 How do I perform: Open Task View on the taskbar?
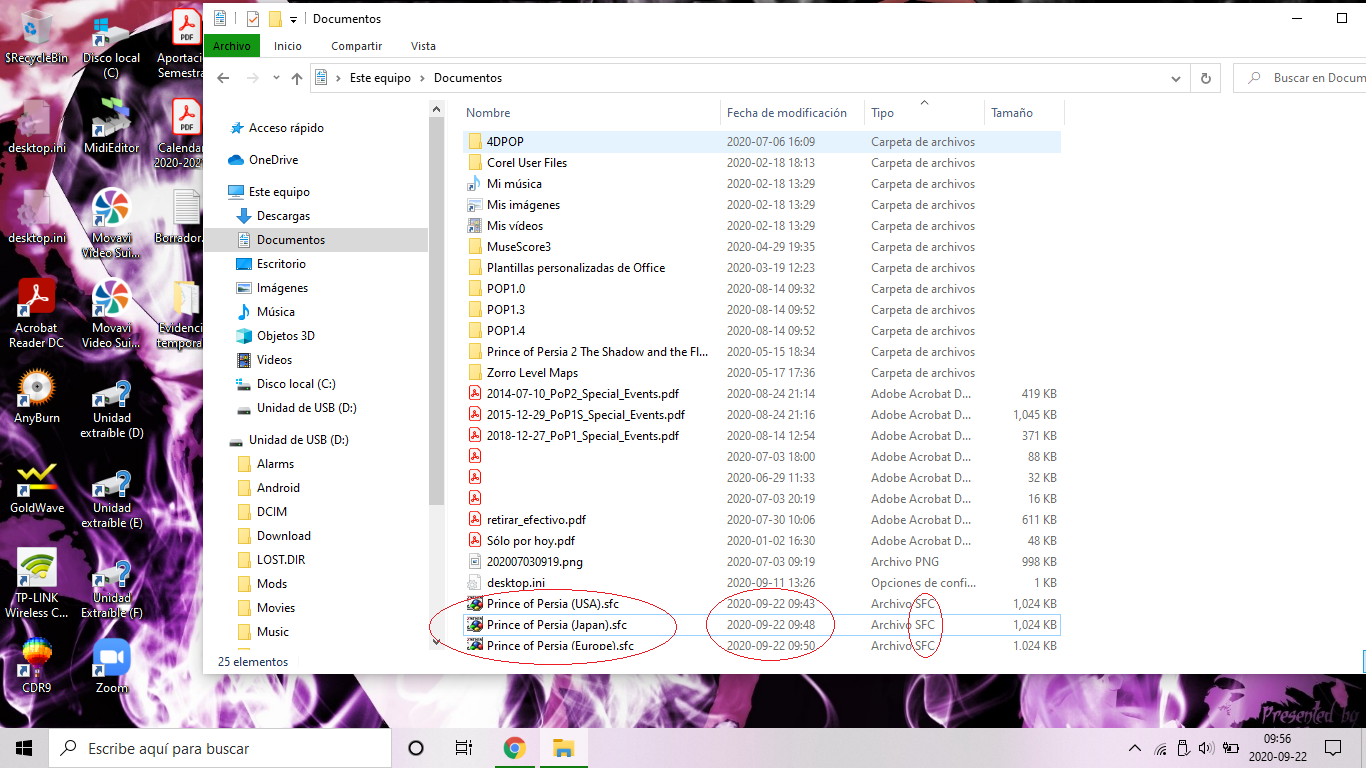[464, 748]
